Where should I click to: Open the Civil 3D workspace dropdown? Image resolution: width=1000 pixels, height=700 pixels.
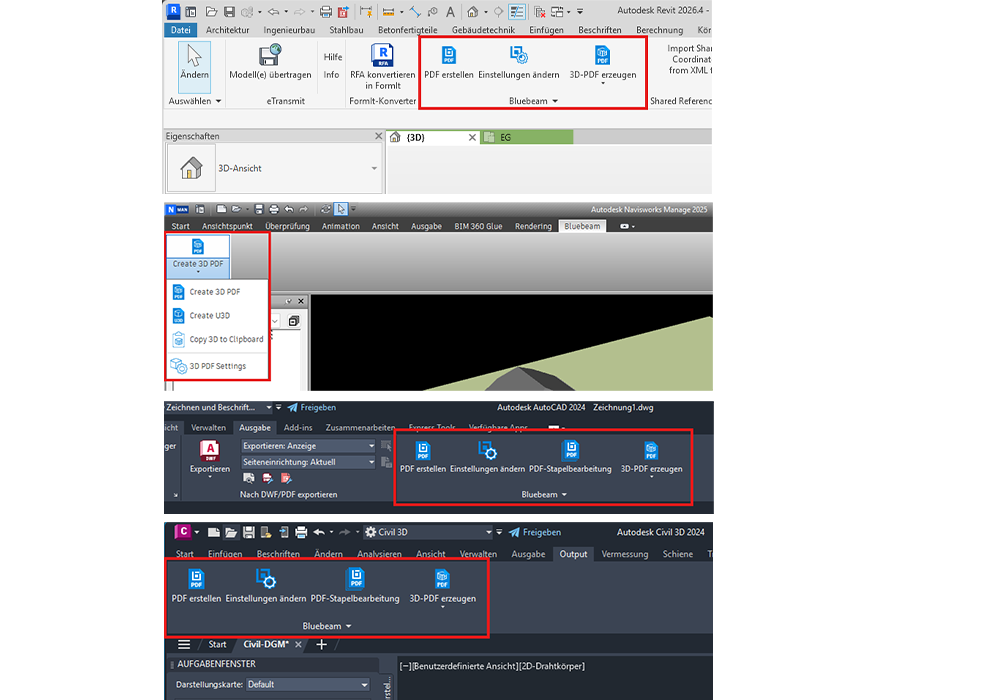pyautogui.click(x=428, y=532)
